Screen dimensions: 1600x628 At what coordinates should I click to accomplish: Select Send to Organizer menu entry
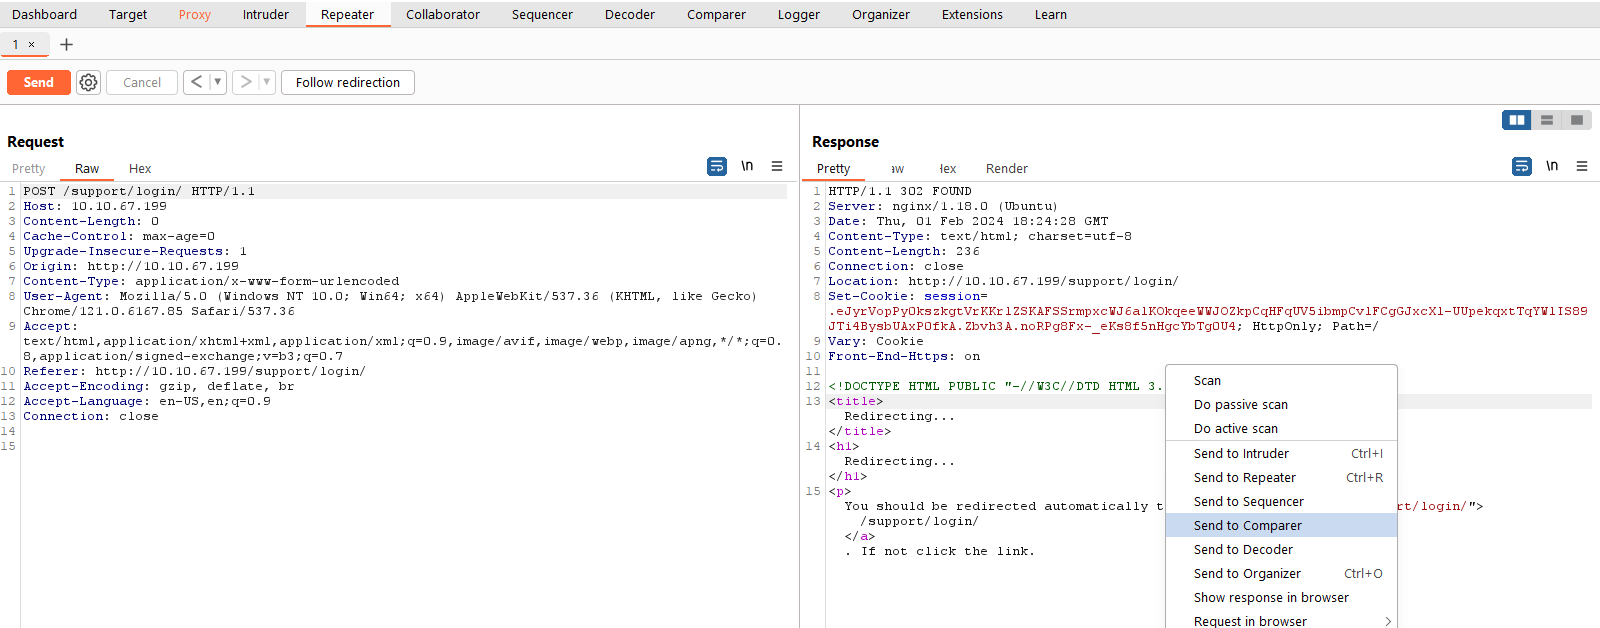tap(1281, 574)
